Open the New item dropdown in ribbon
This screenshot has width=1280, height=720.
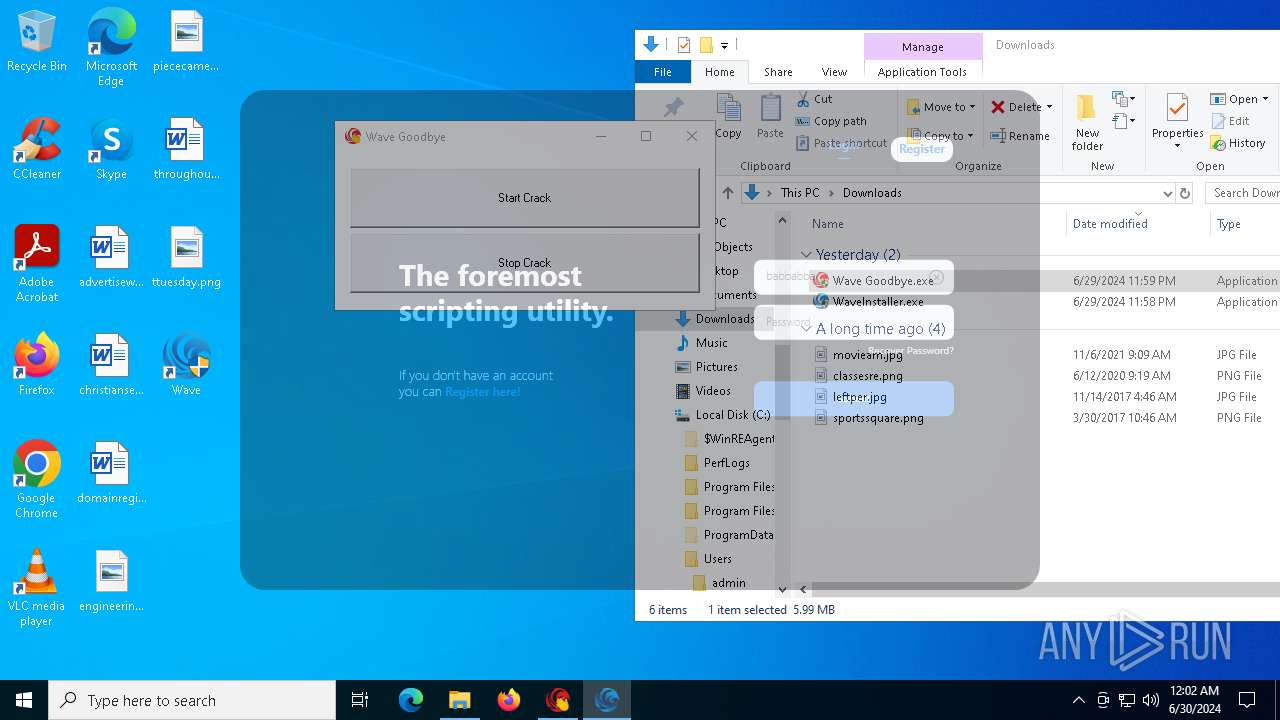click(1124, 99)
